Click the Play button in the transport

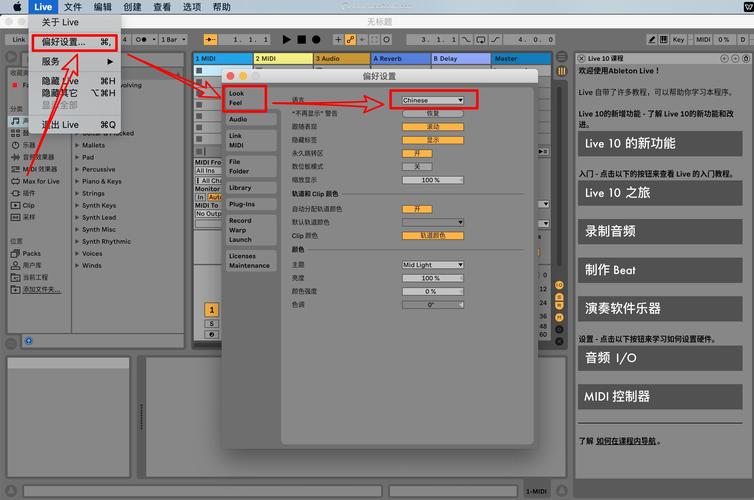(287, 39)
